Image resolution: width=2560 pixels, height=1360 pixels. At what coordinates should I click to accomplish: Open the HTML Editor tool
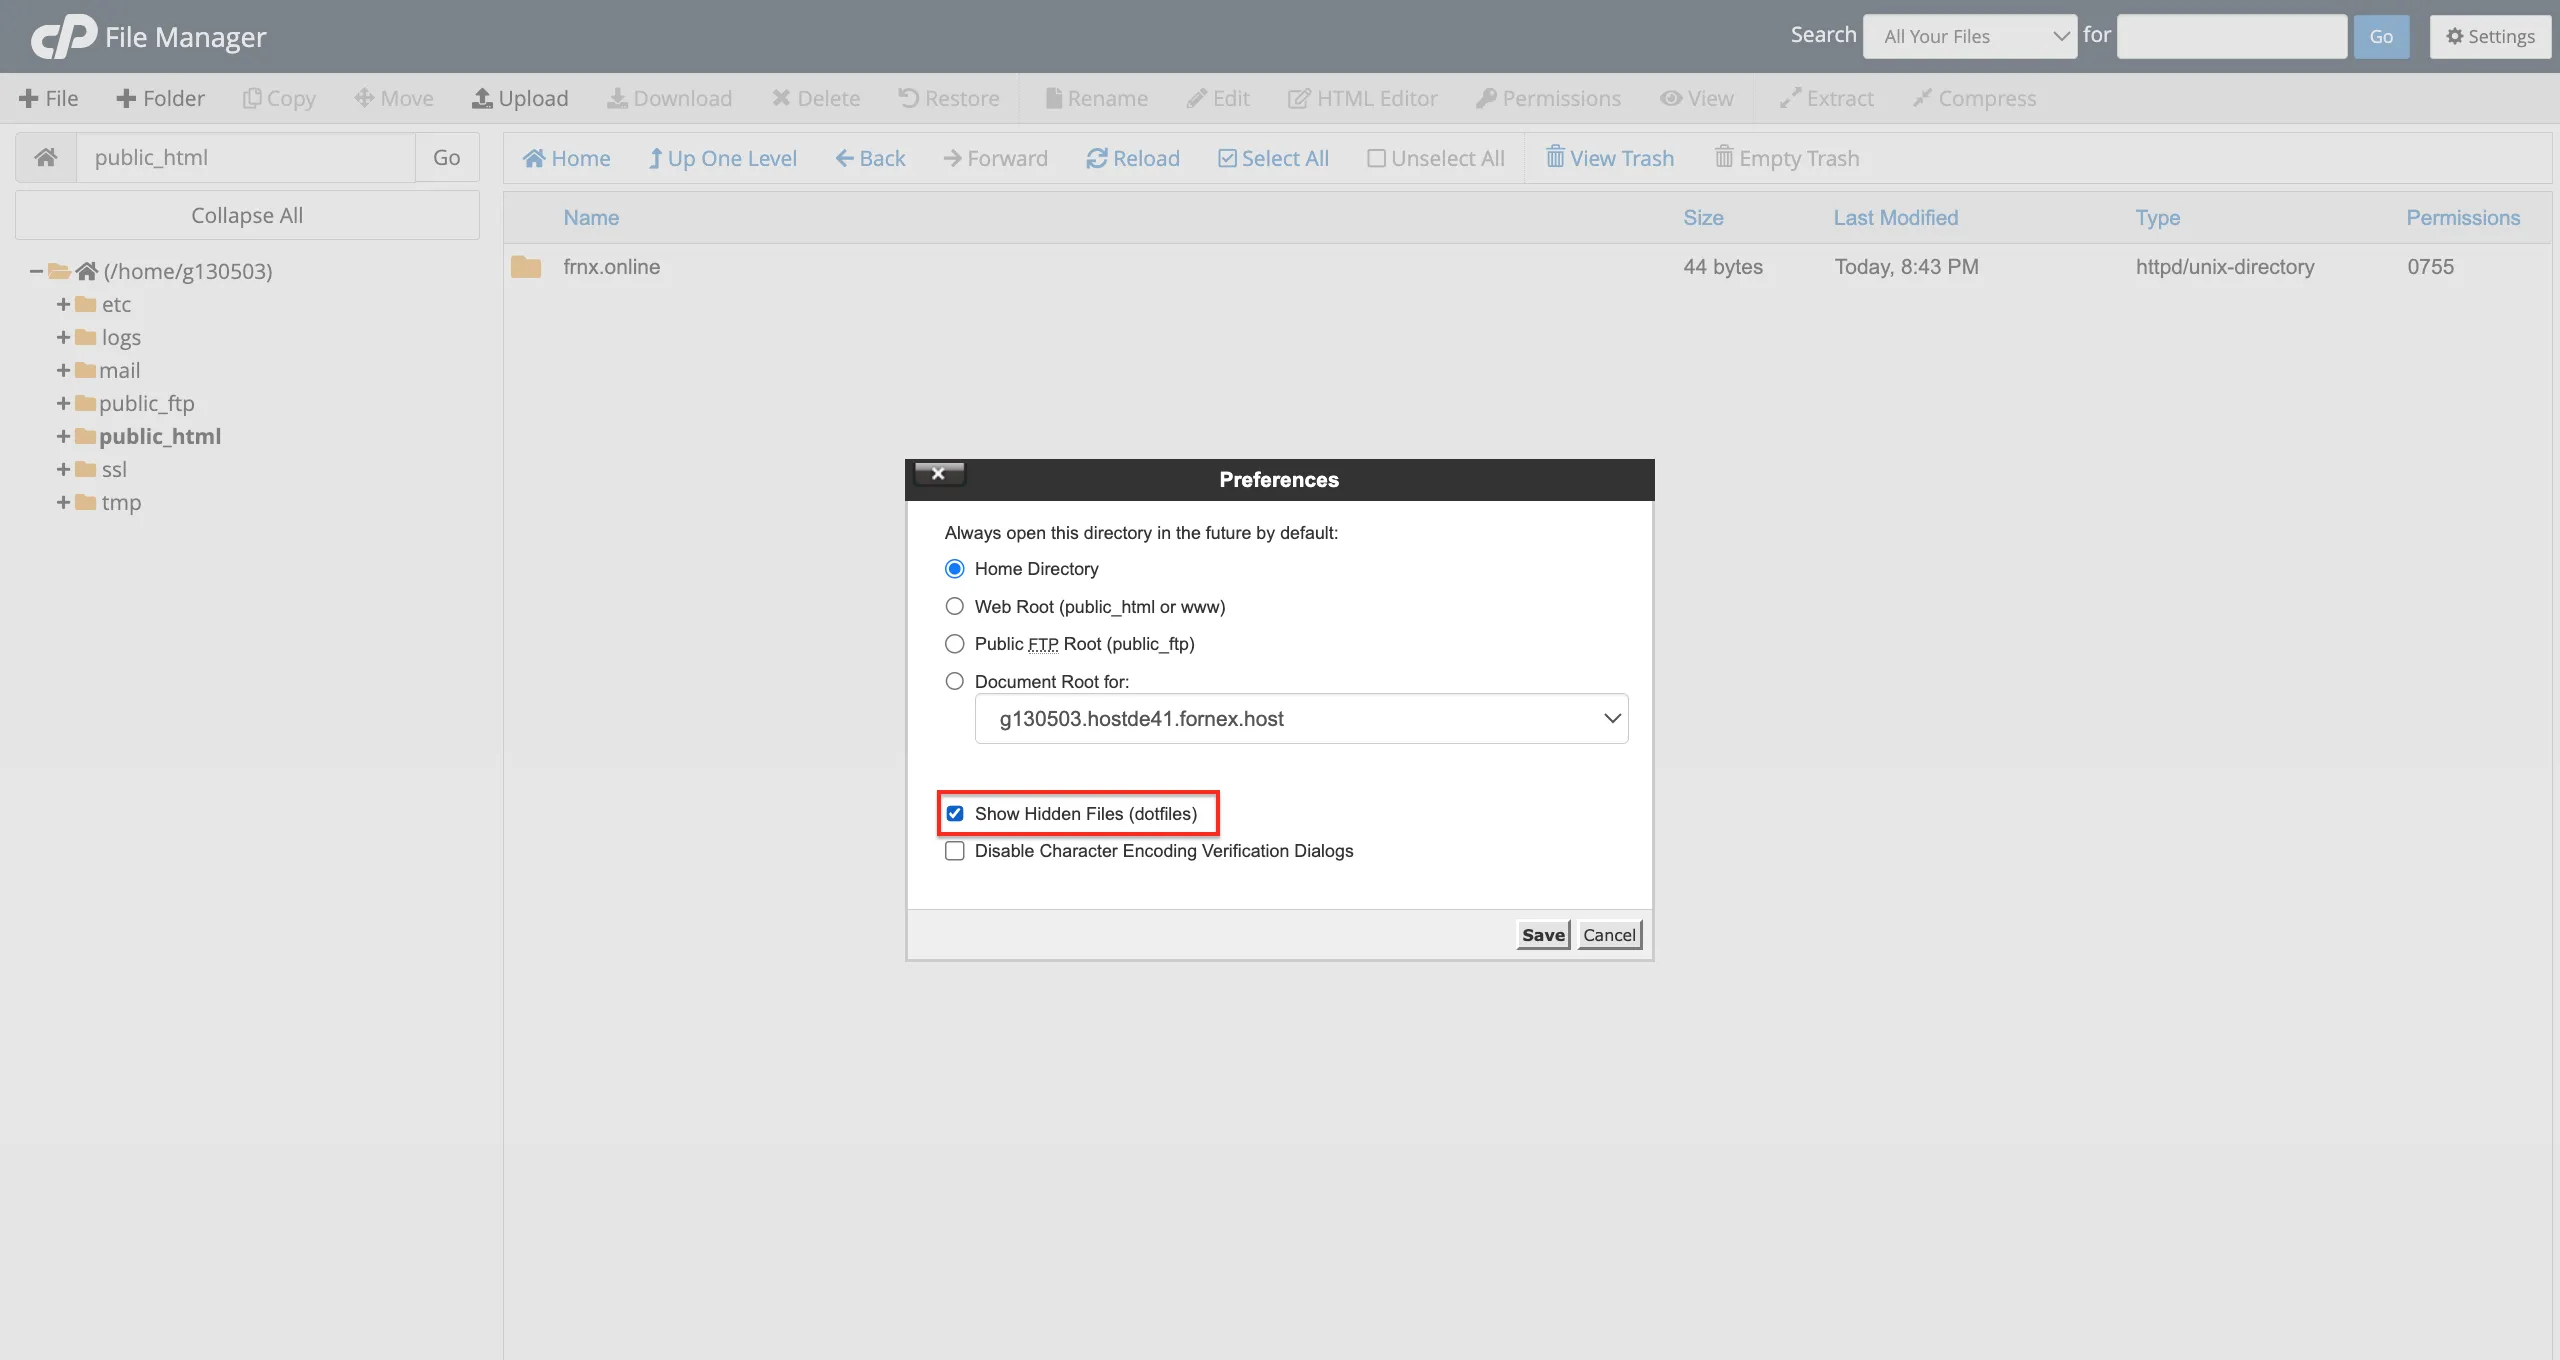pos(1363,98)
